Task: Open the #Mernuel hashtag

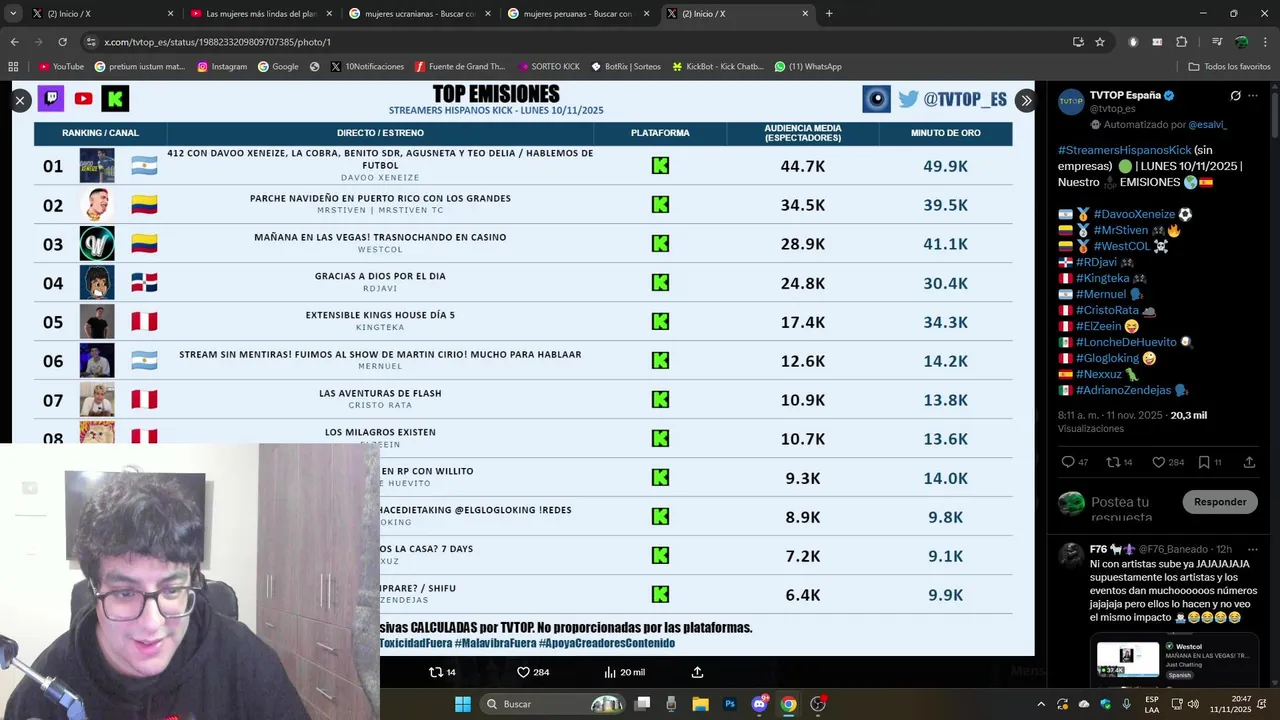Action: tap(1101, 294)
